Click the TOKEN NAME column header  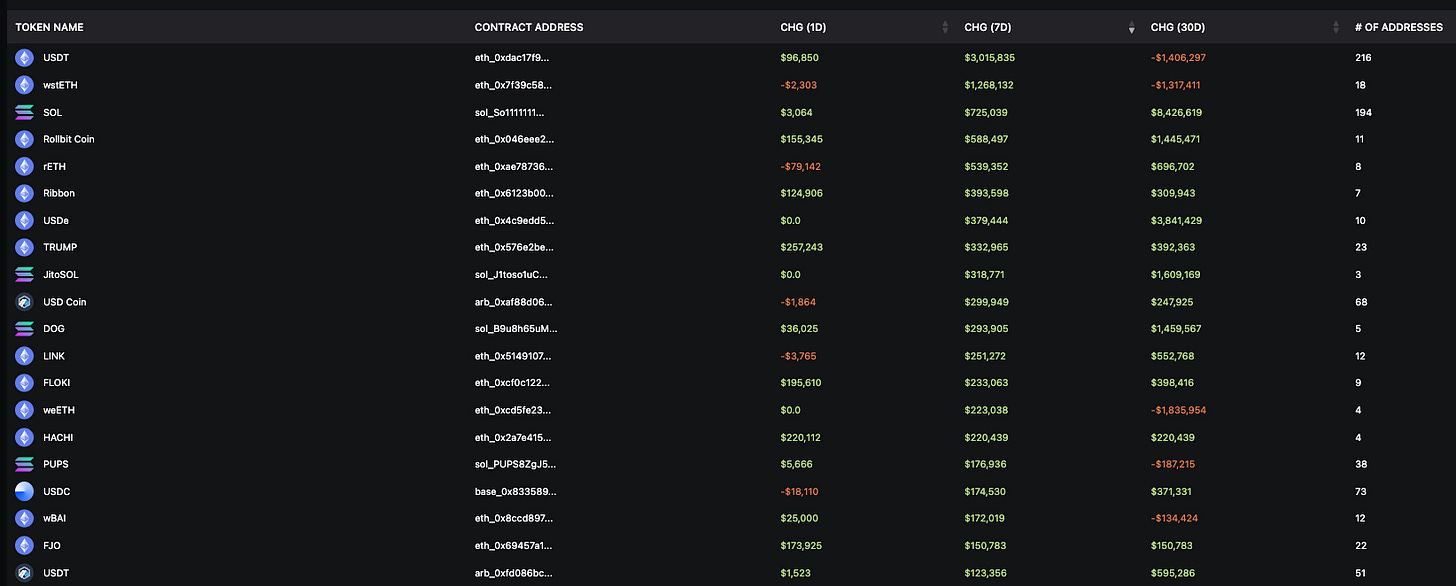click(49, 27)
